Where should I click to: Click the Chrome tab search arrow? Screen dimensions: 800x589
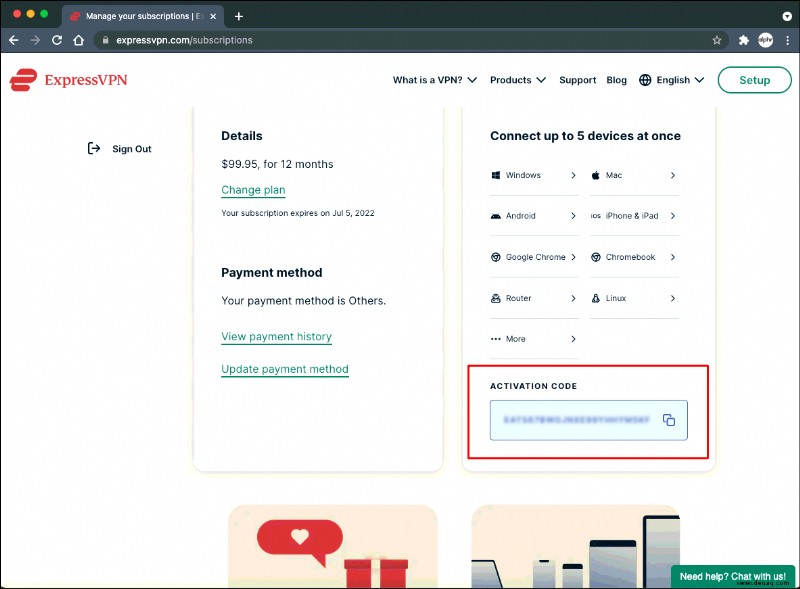pyautogui.click(x=787, y=16)
